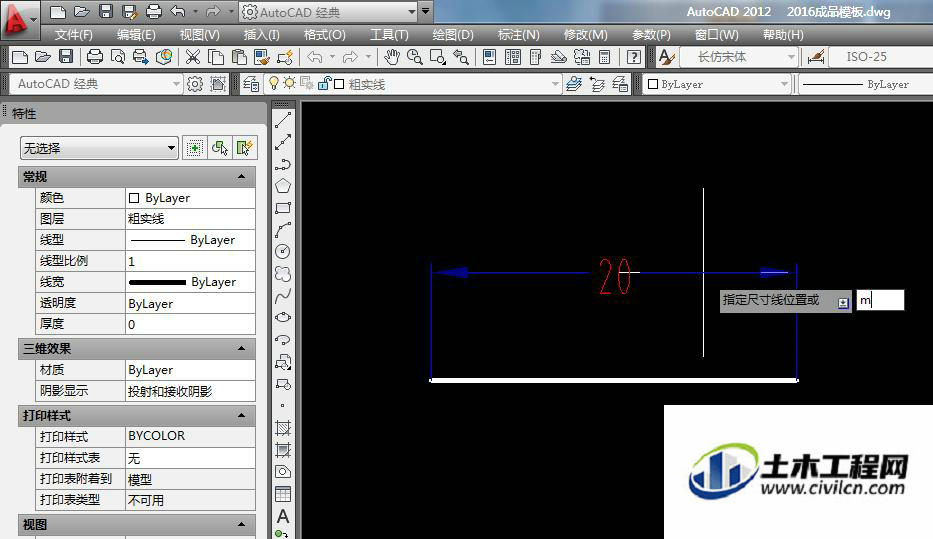This screenshot has height=539, width=933.
Task: Open the 标注(N) menu
Action: click(518, 35)
